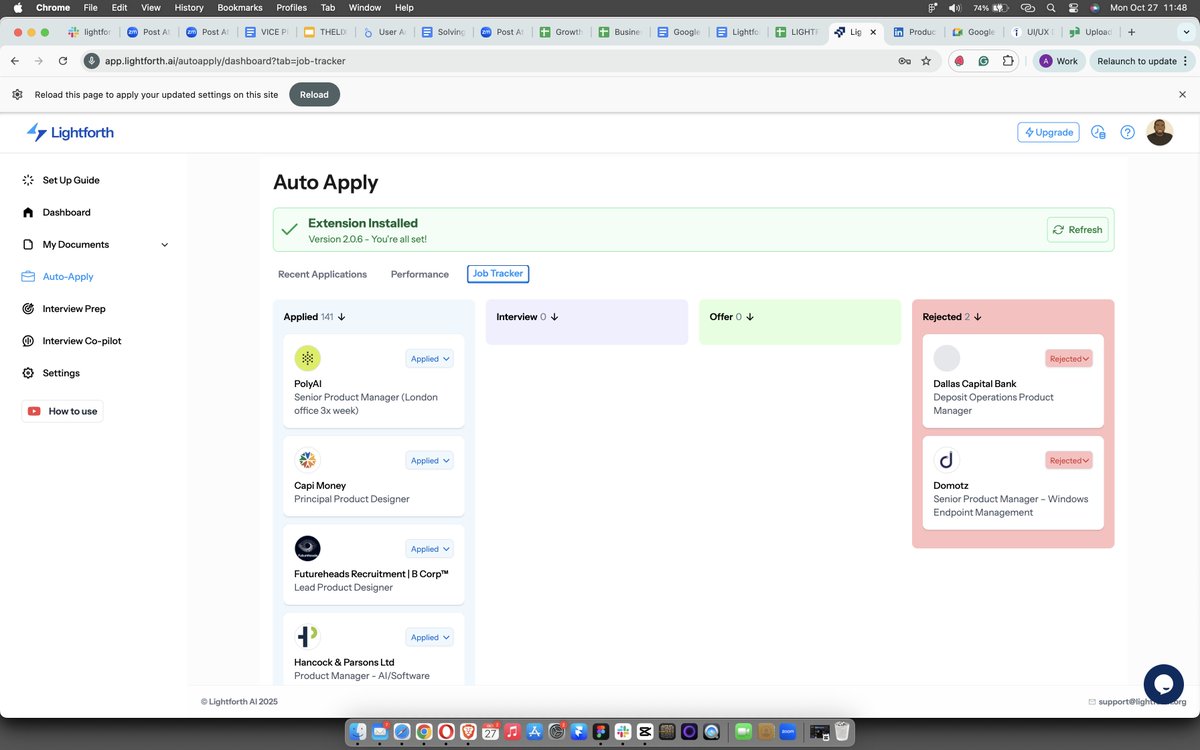This screenshot has height=750, width=1200.
Task: Bookmark this page with the star icon
Action: coord(926,61)
